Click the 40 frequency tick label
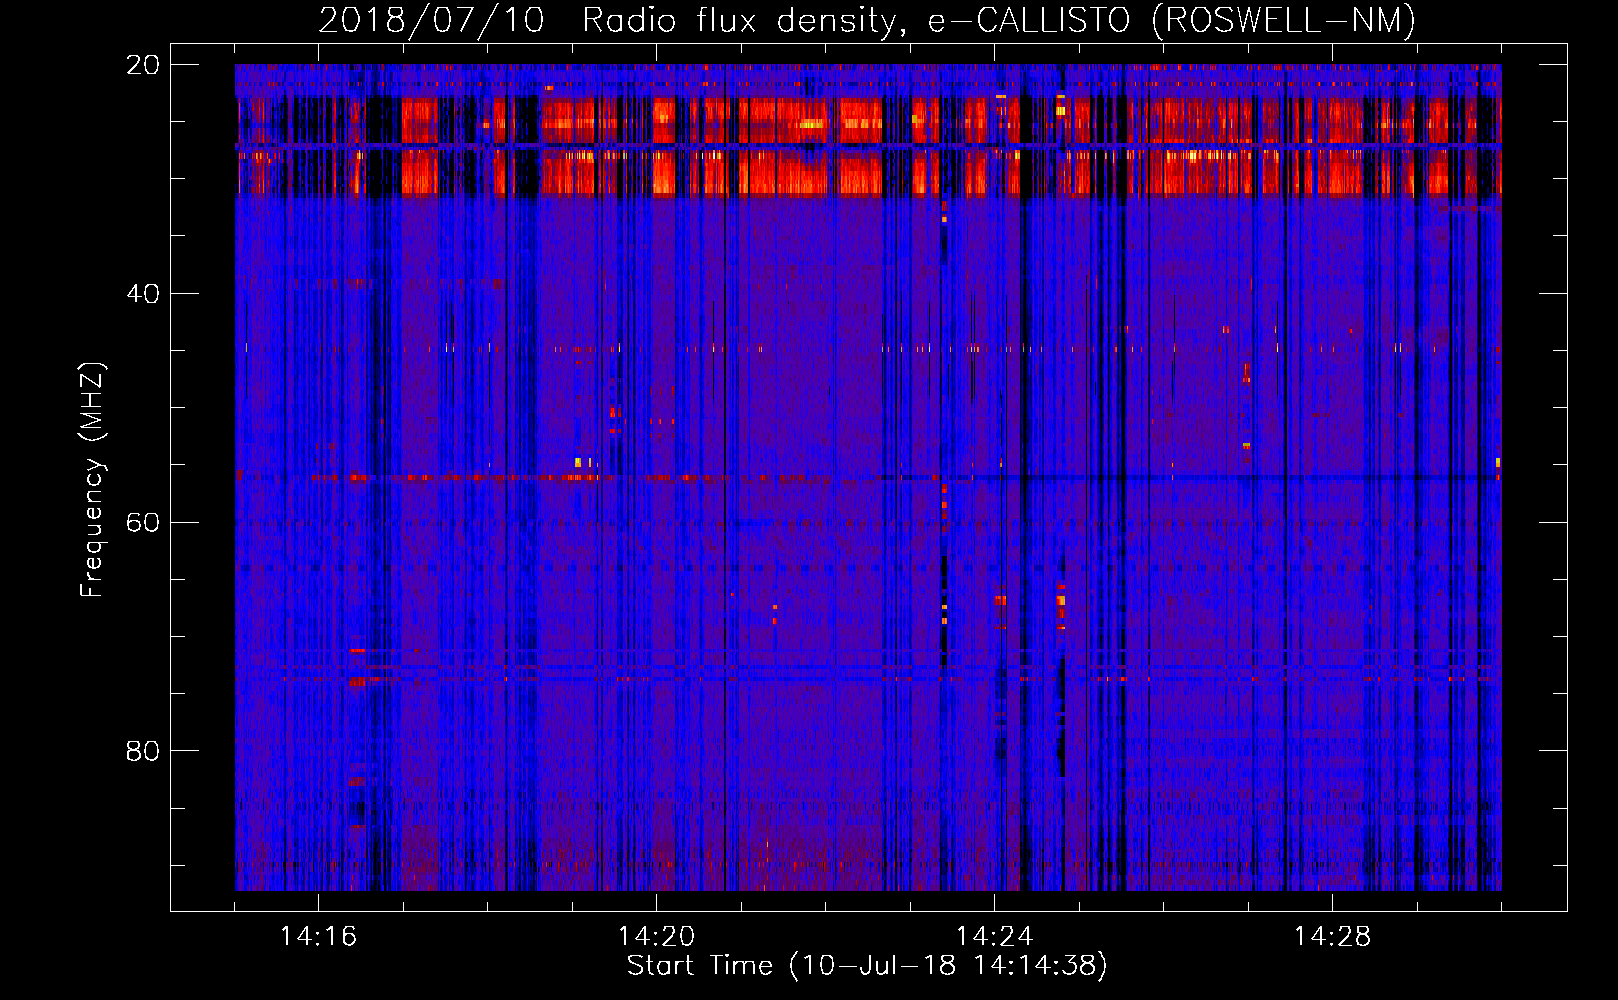1618x1000 pixels. coord(143,294)
